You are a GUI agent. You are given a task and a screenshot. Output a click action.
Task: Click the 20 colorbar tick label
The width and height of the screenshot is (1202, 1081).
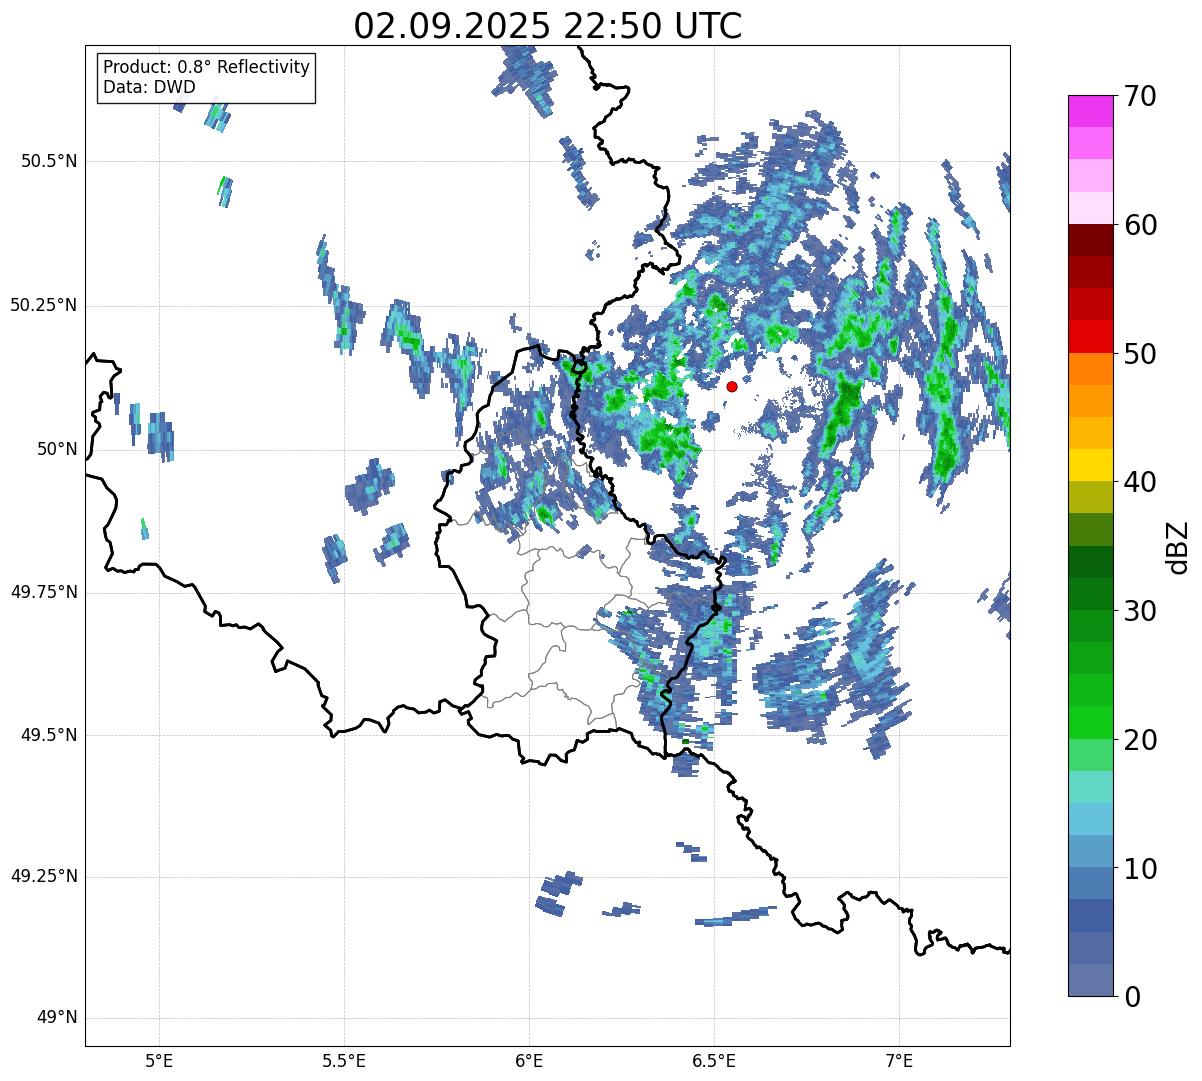coord(1139,740)
